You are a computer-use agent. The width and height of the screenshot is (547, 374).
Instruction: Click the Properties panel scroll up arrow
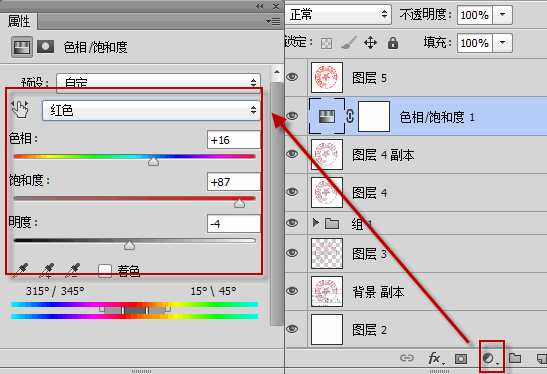pos(277,72)
